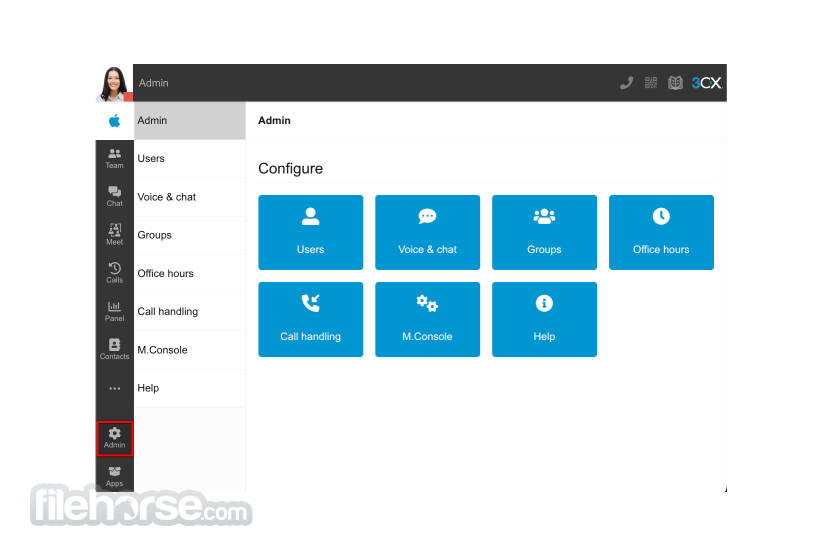Click the 3CX logo

(x=706, y=83)
